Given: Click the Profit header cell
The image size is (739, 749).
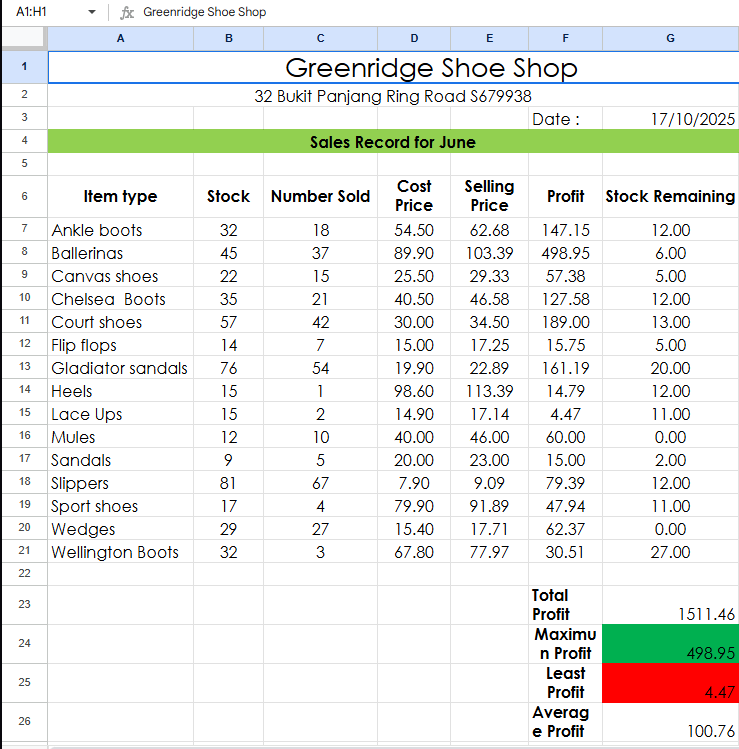Looking at the screenshot, I should point(565,196).
